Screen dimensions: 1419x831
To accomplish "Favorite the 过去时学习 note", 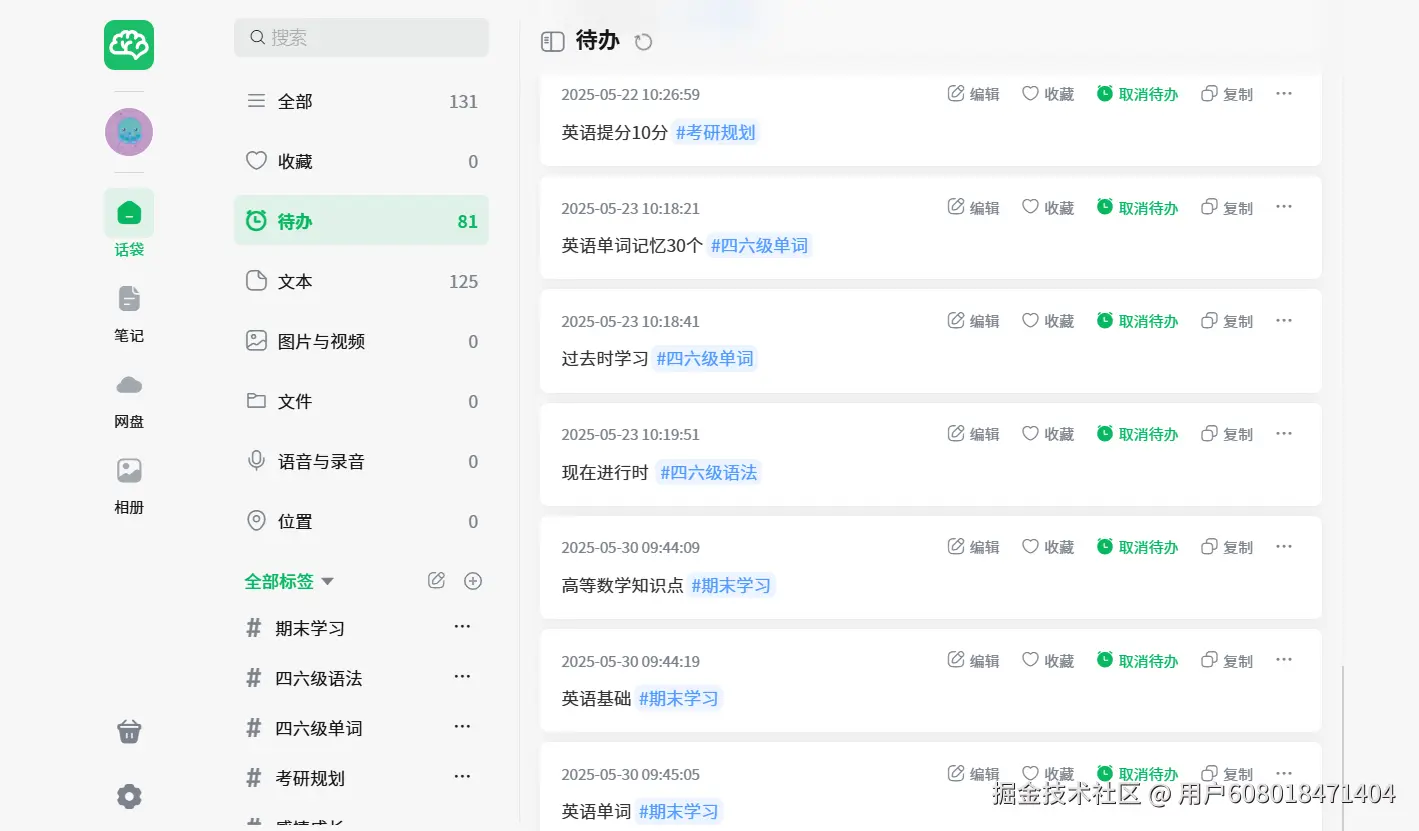I will pos(1047,321).
